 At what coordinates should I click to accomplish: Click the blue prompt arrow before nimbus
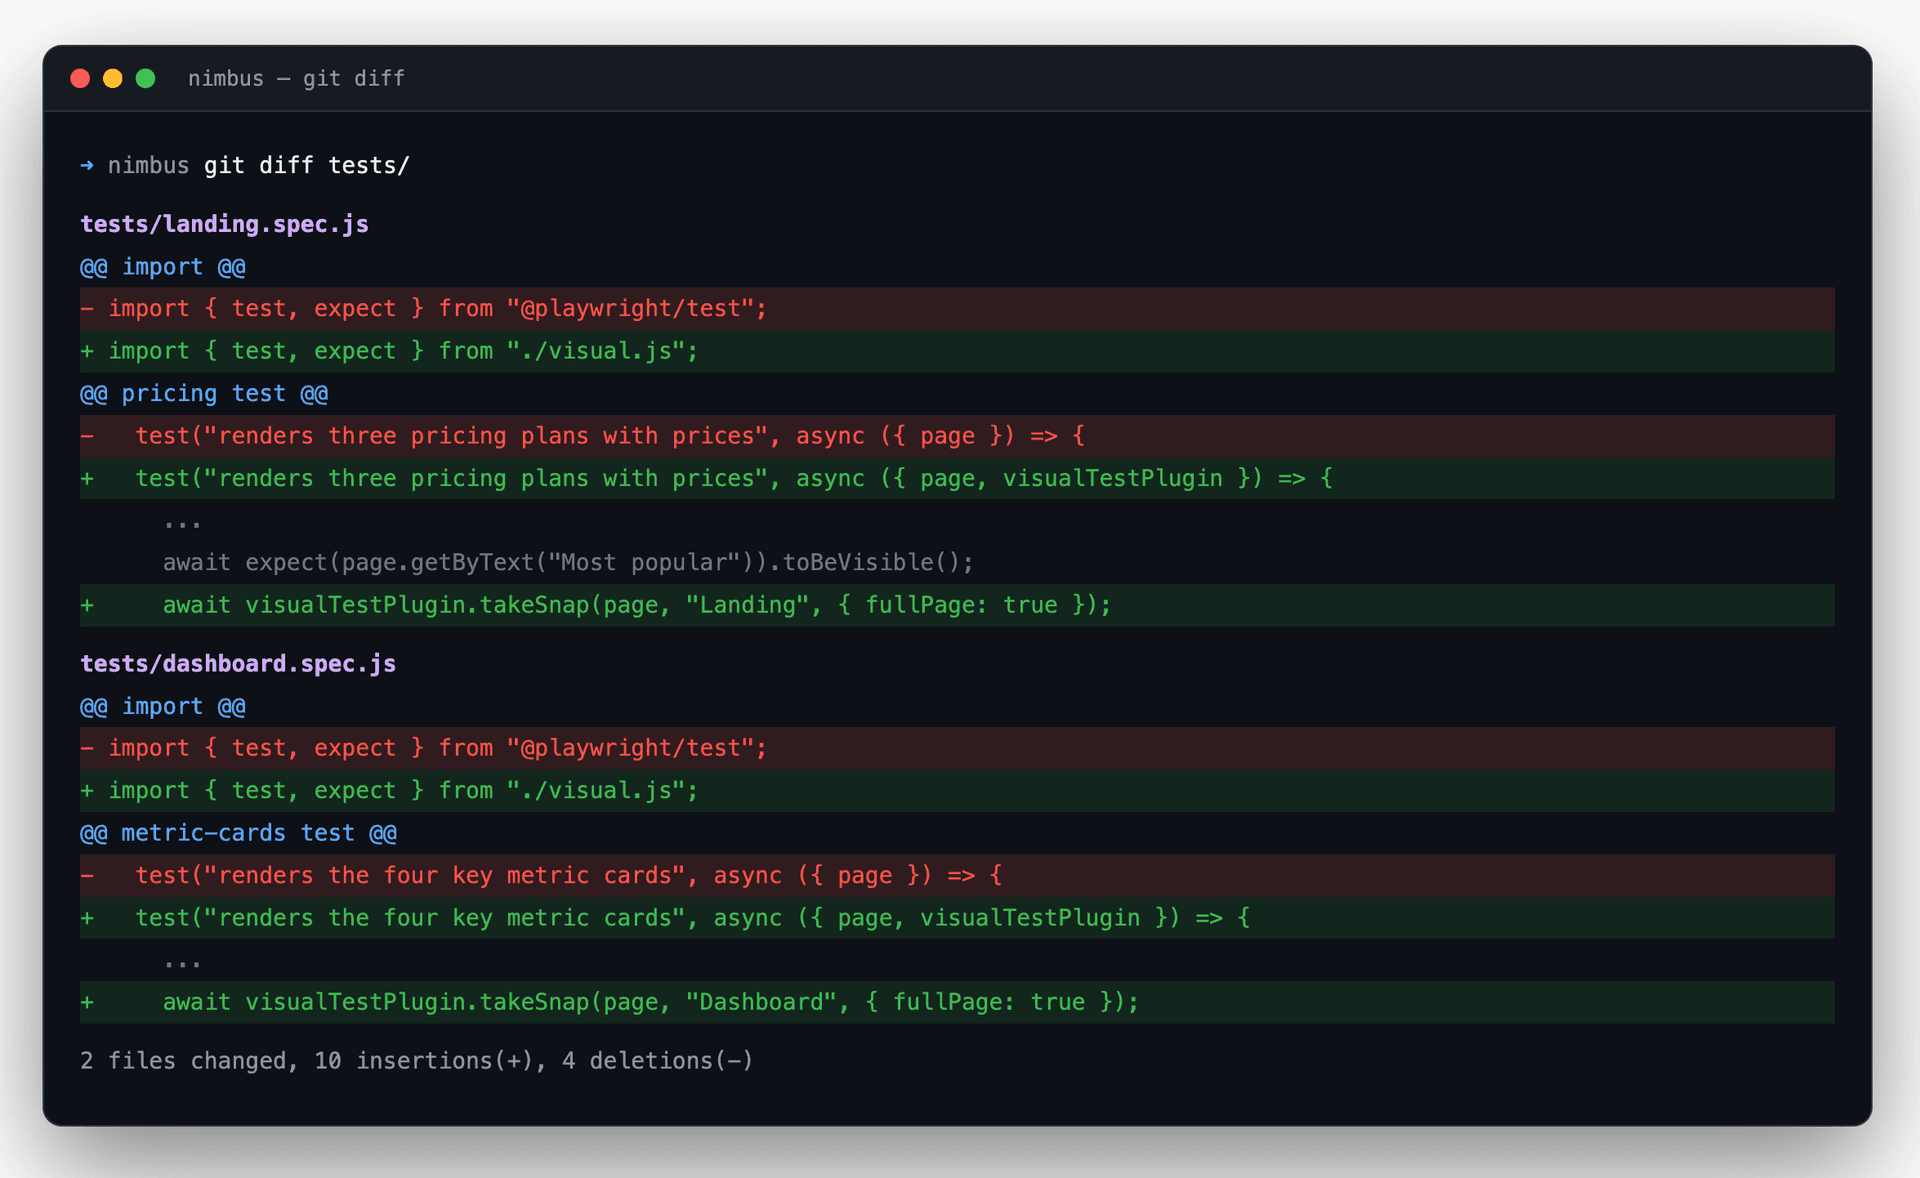[x=87, y=165]
